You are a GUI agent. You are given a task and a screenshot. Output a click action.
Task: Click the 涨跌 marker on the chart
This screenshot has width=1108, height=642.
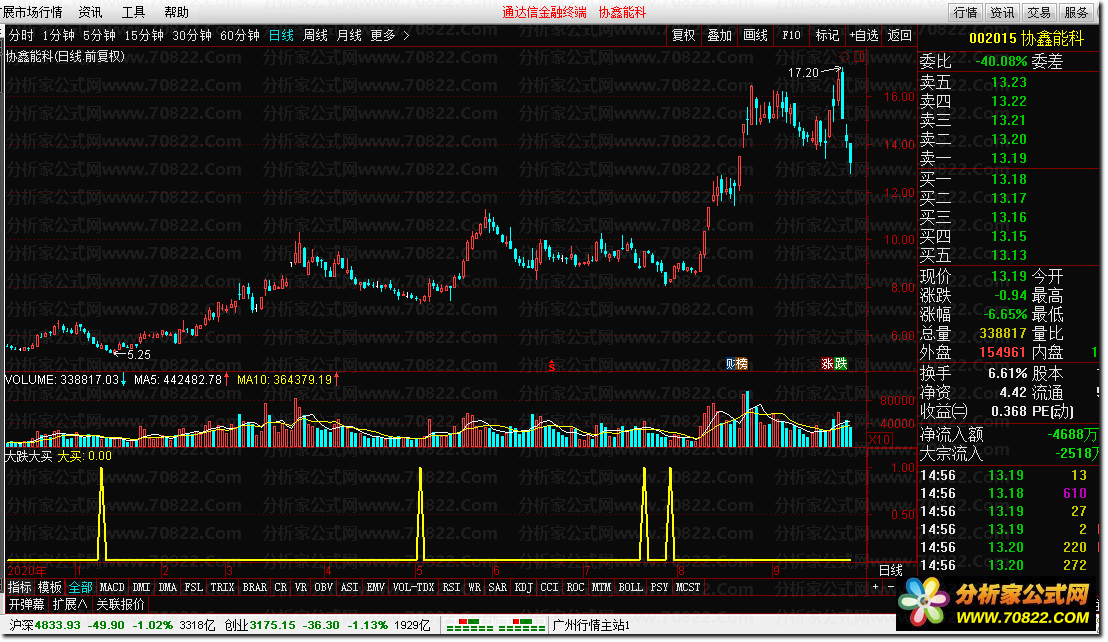(834, 364)
